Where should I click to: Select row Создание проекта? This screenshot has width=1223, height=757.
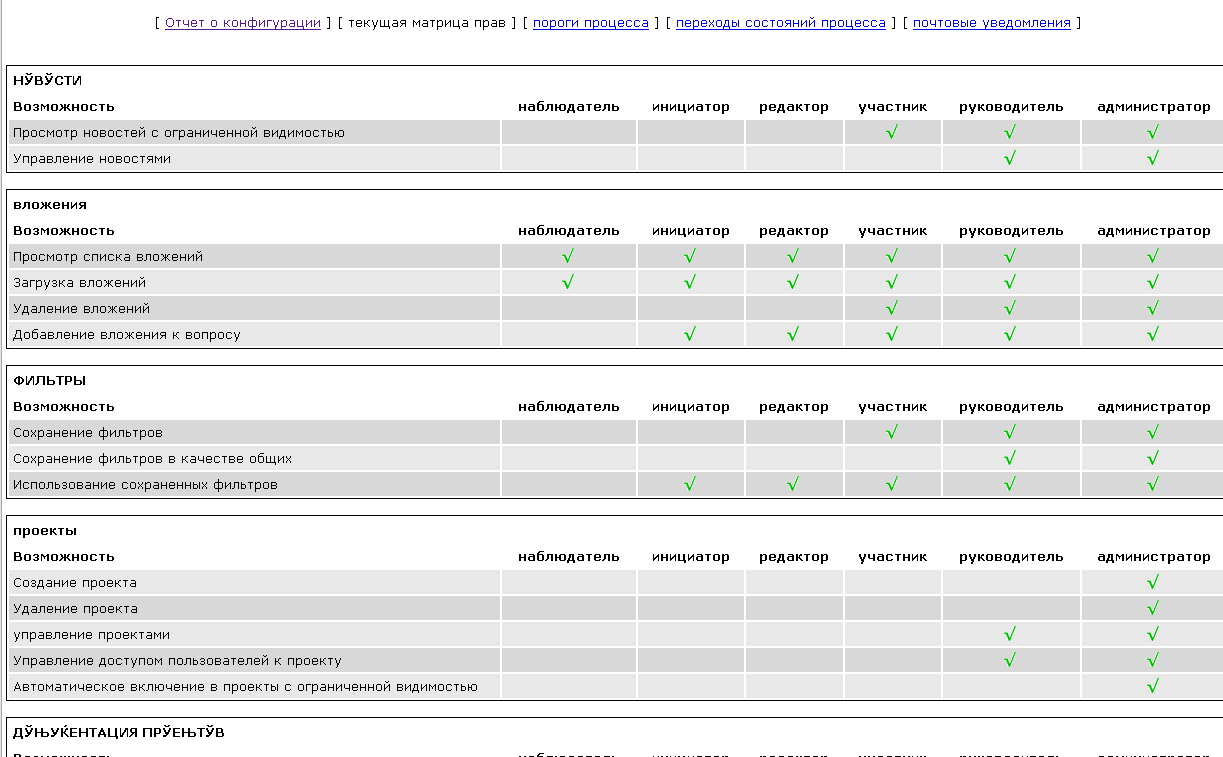[x=615, y=582]
